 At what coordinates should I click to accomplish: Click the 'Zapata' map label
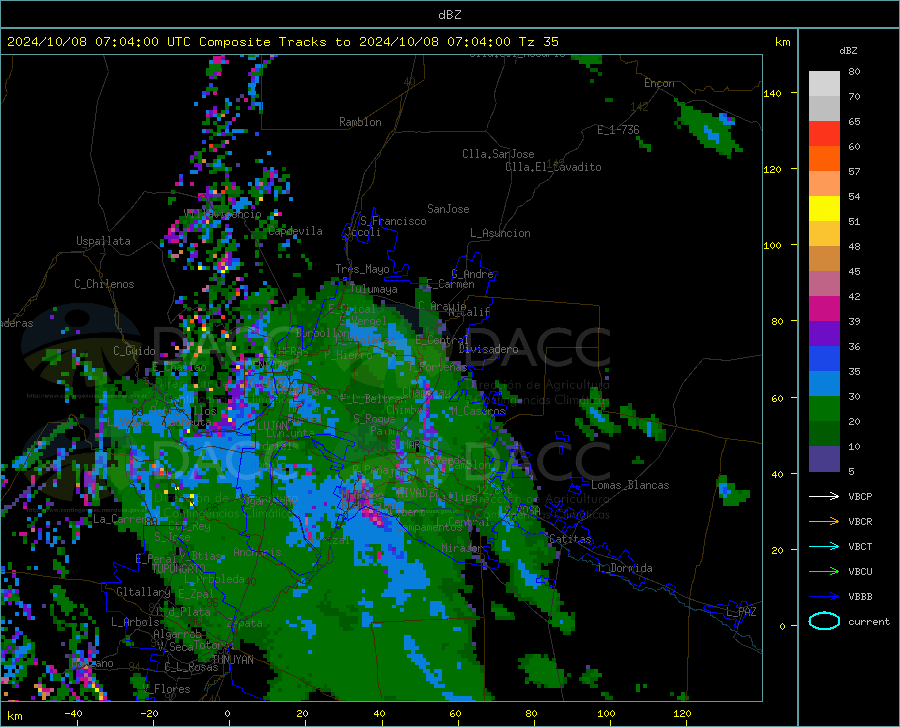coord(245,623)
